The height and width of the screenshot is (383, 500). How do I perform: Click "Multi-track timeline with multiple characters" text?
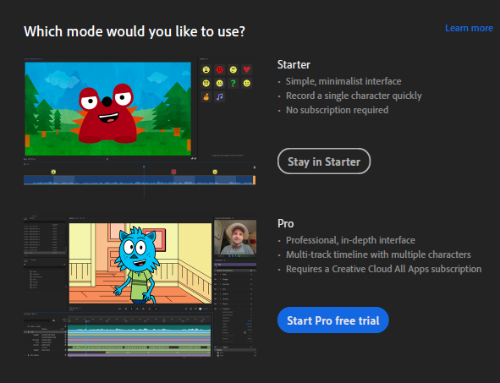click(x=378, y=255)
